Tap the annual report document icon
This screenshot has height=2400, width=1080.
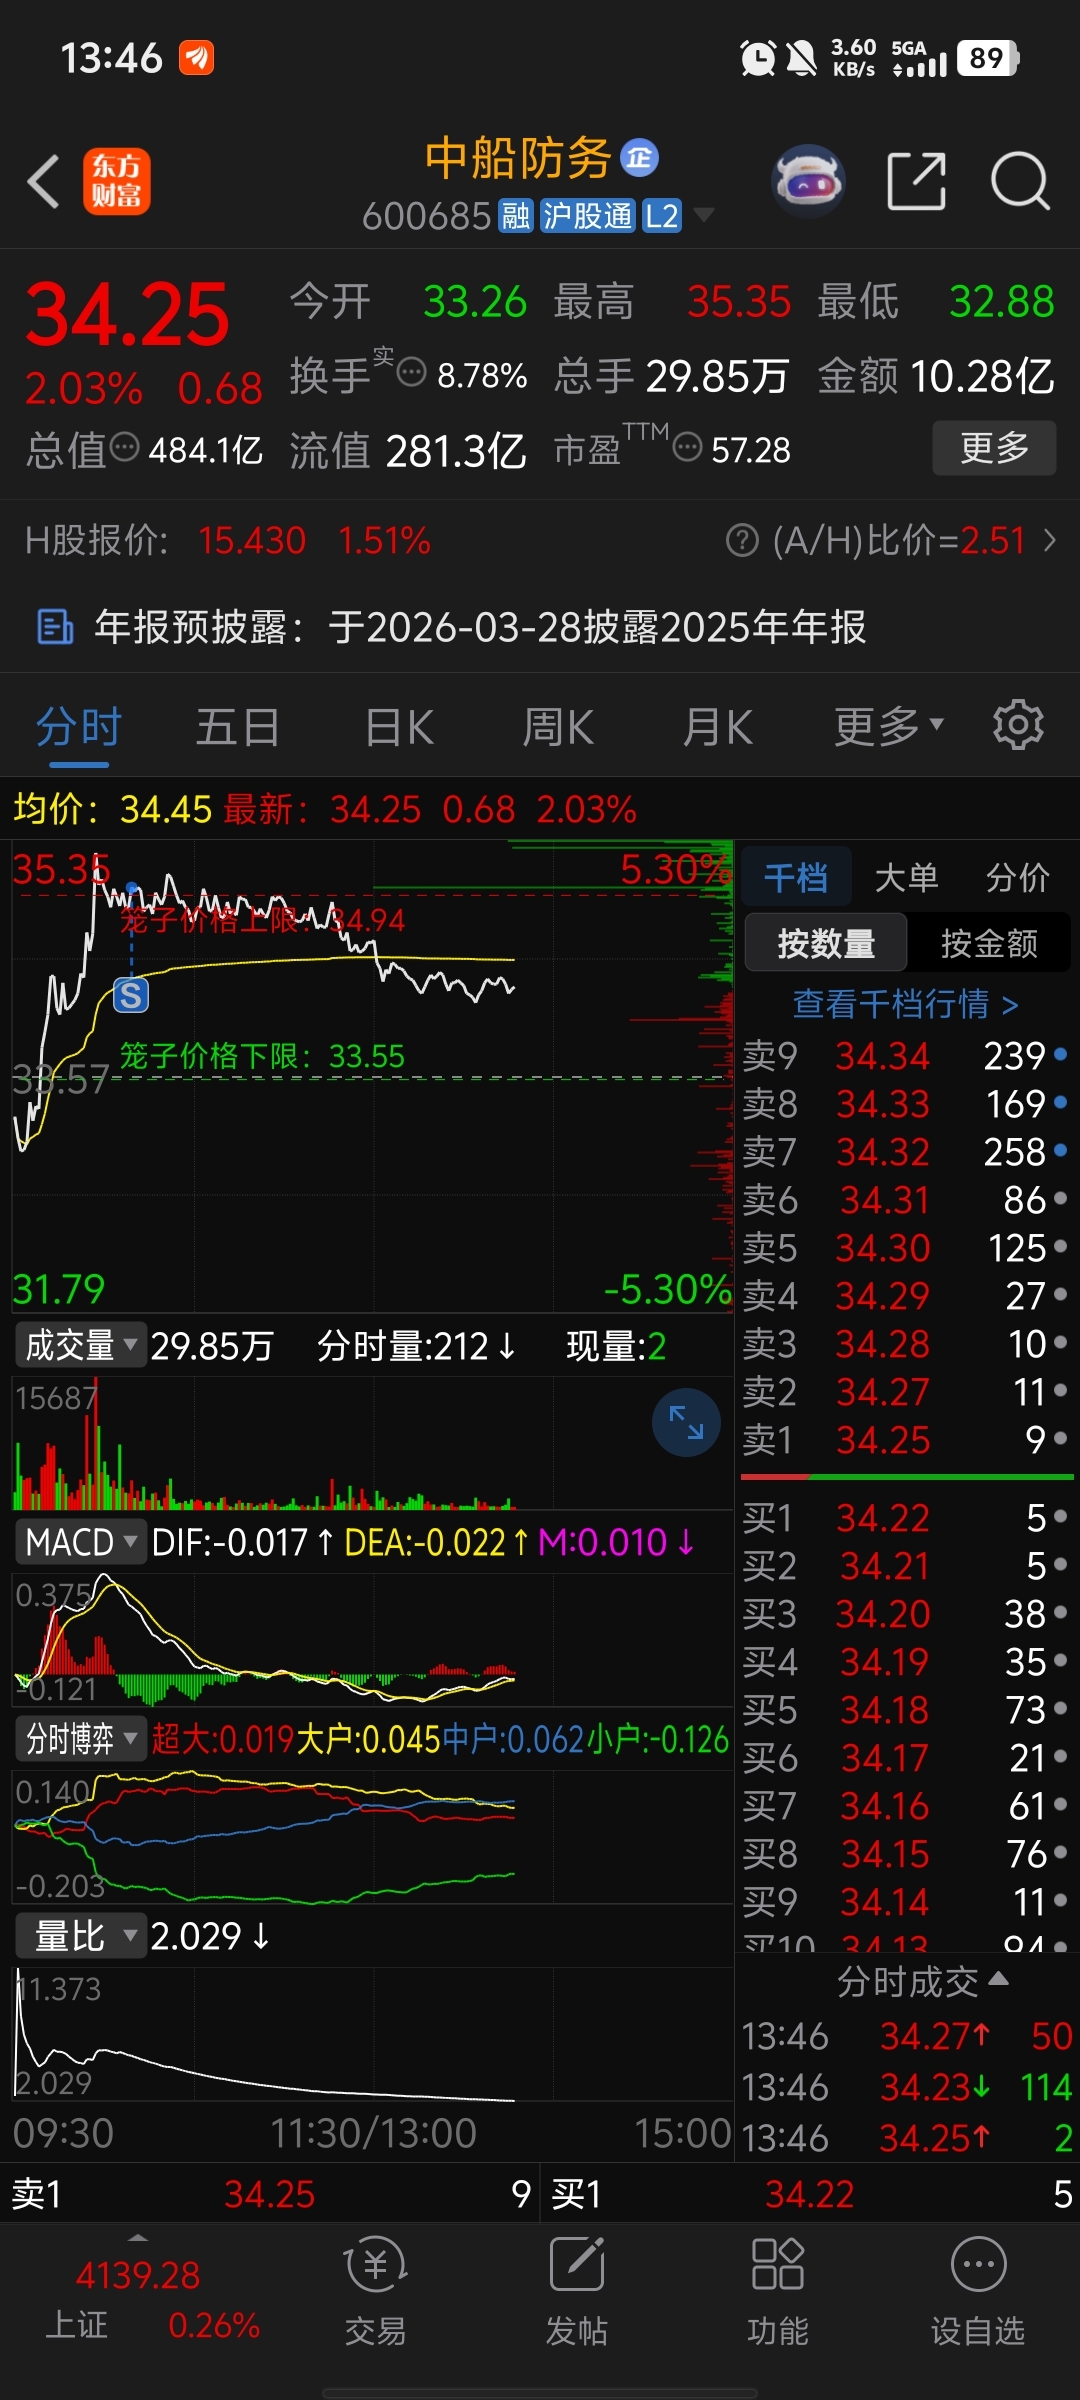tap(55, 627)
